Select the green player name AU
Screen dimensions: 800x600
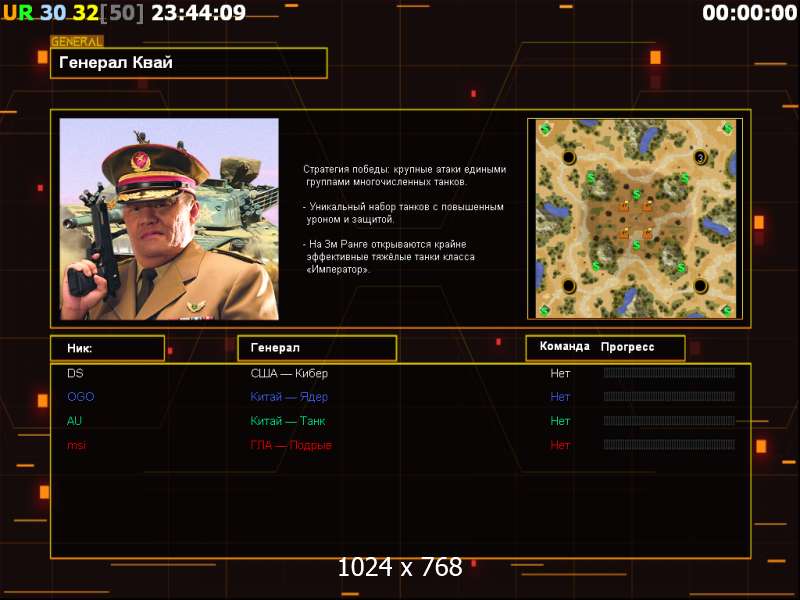click(x=74, y=421)
